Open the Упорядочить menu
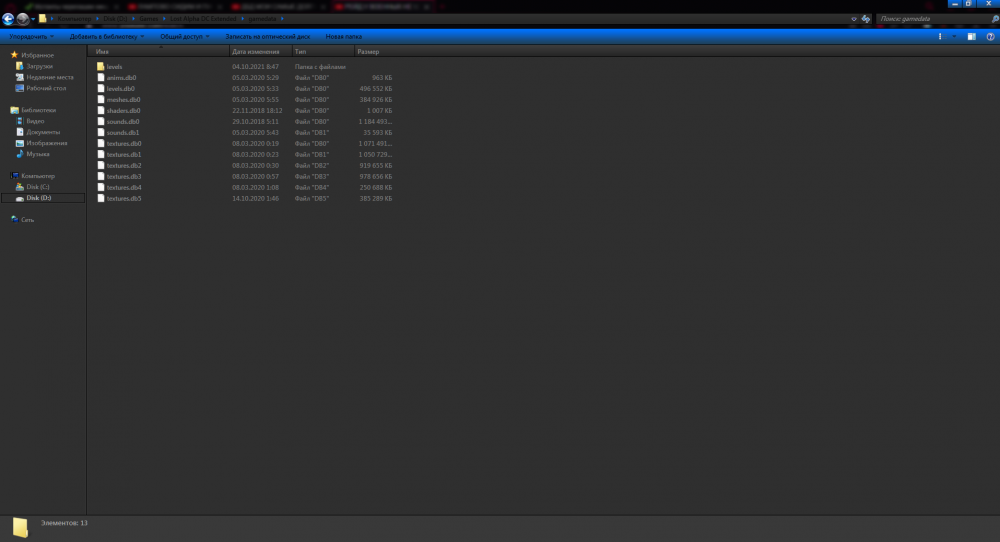This screenshot has height=542, width=1000. point(31,36)
